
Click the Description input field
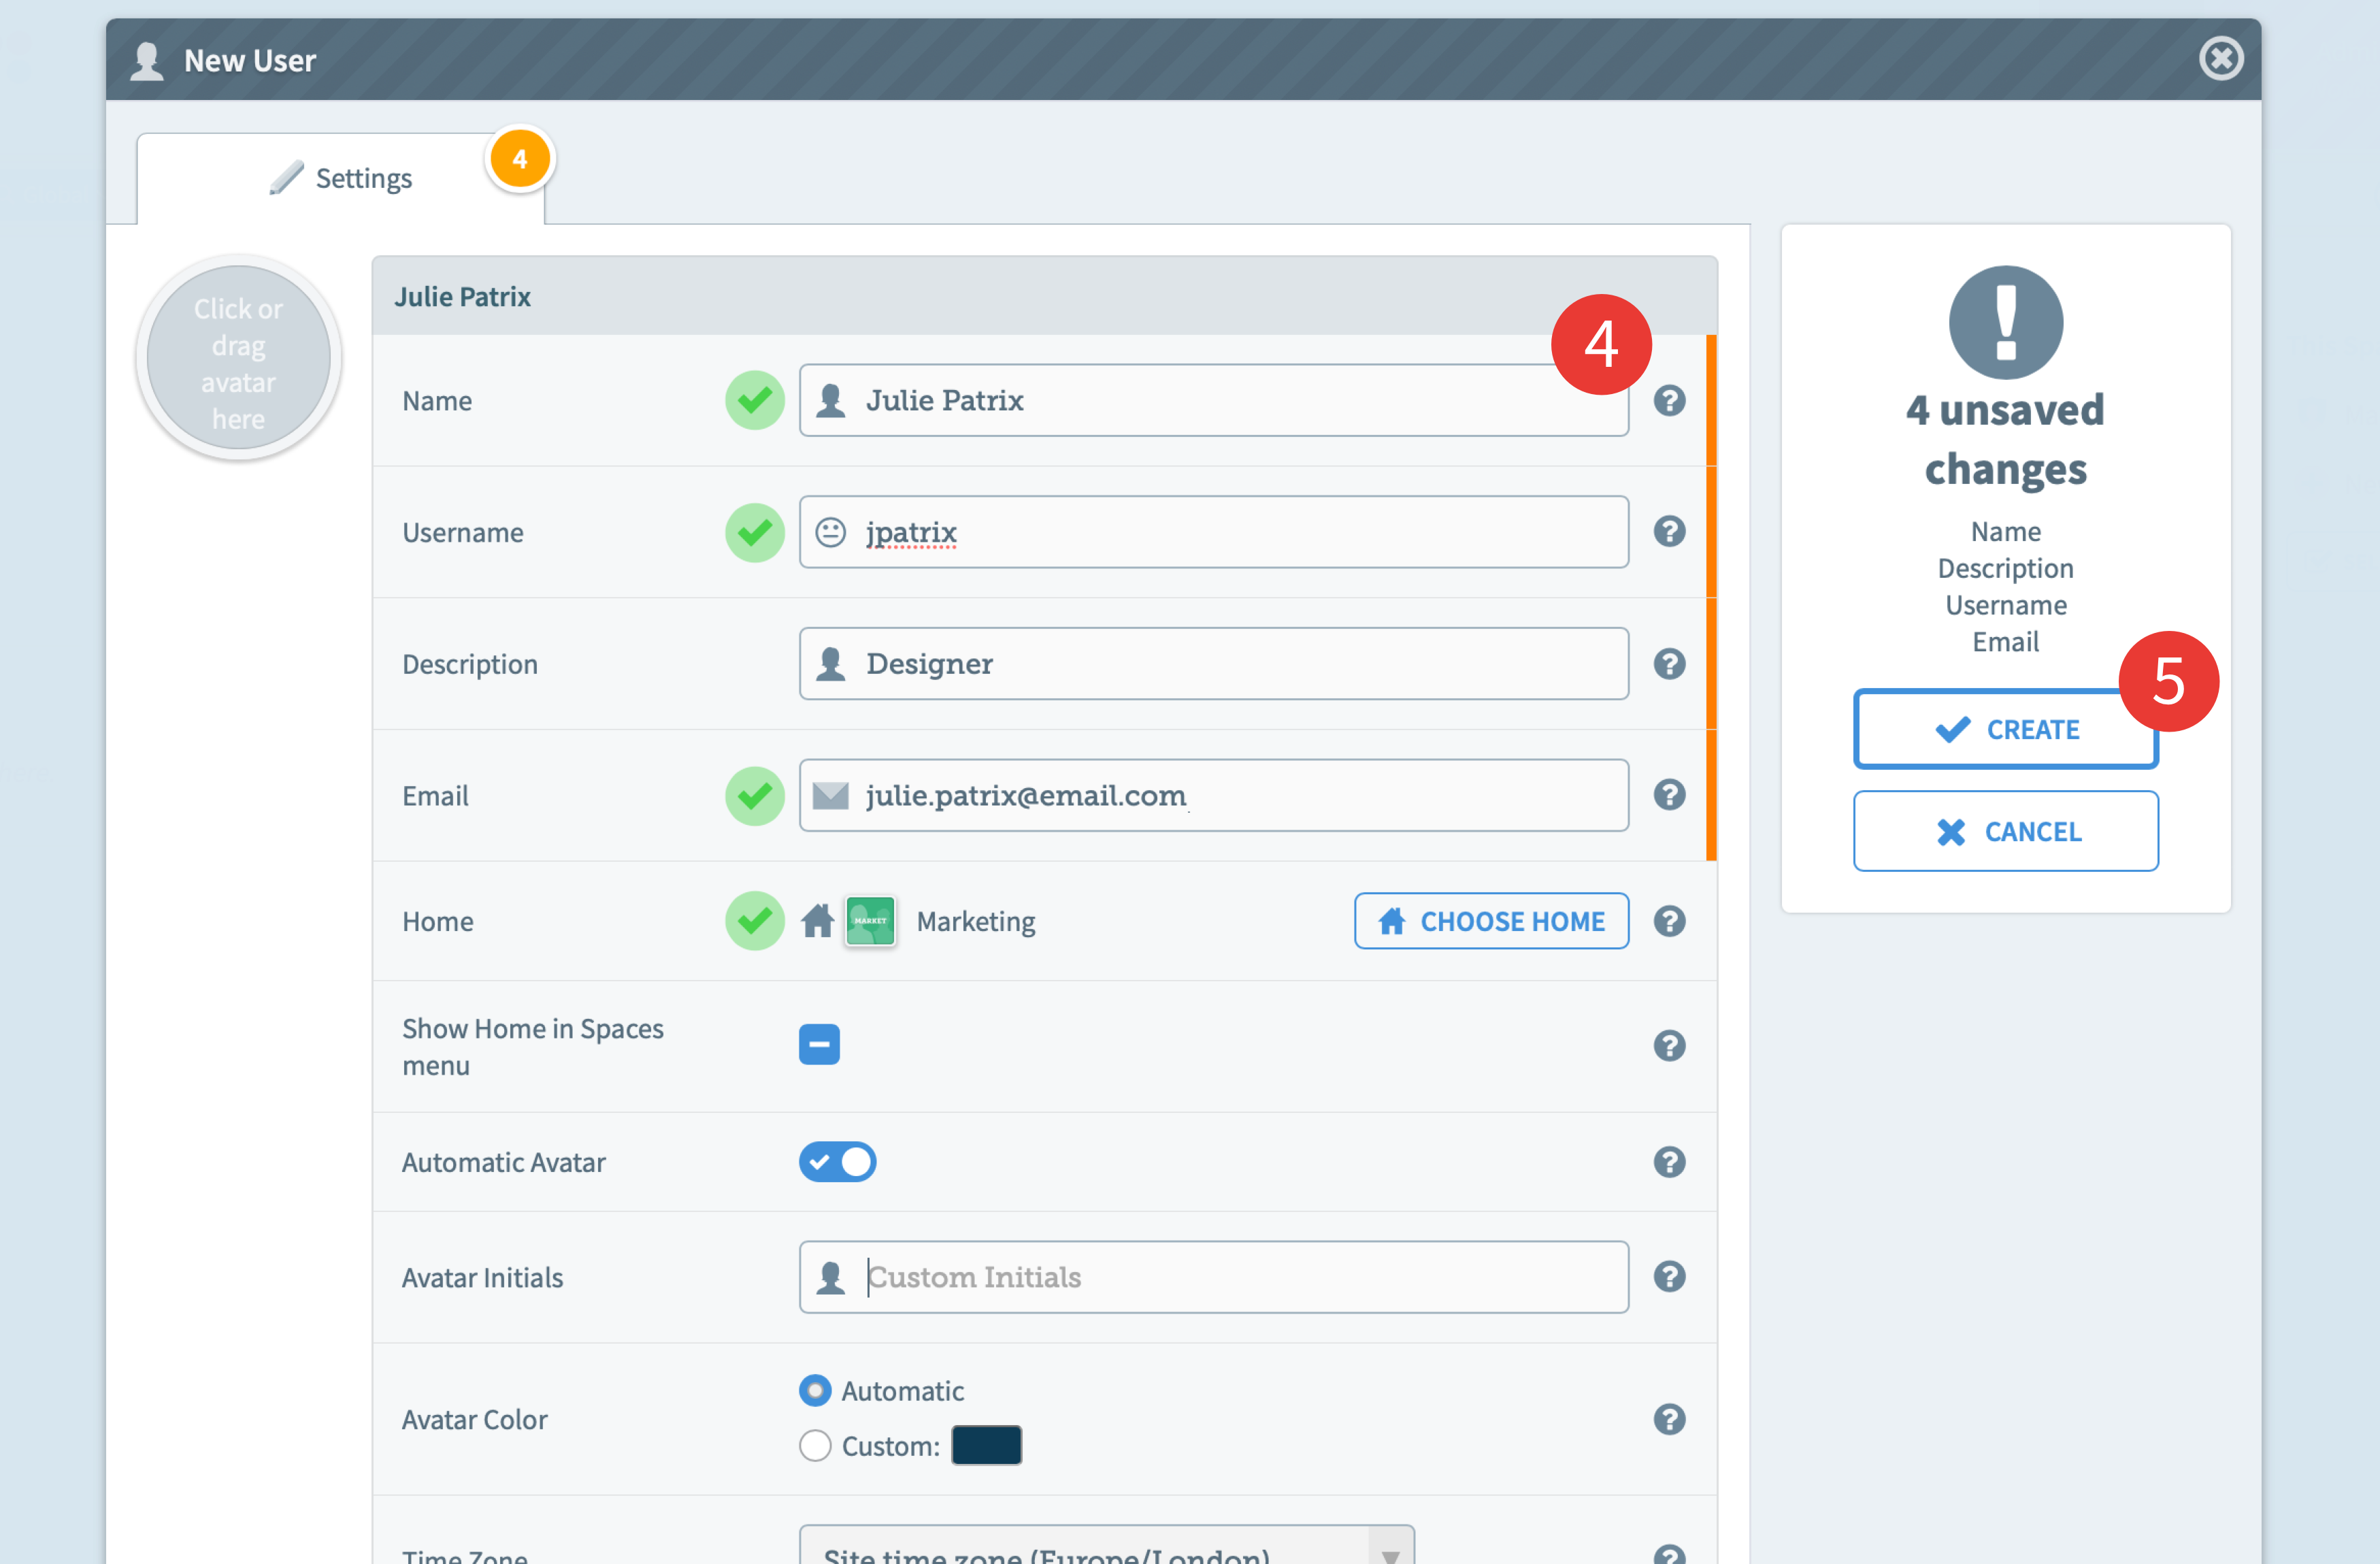(x=1213, y=664)
